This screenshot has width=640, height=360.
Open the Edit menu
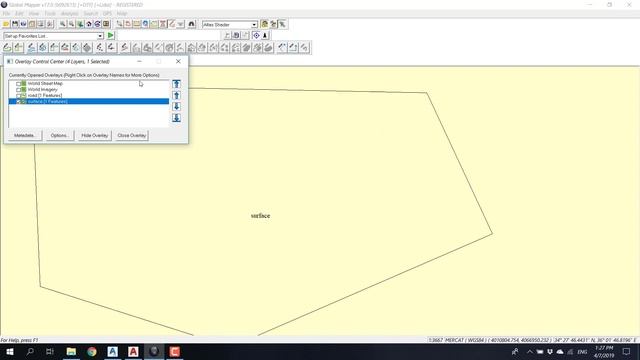19,13
